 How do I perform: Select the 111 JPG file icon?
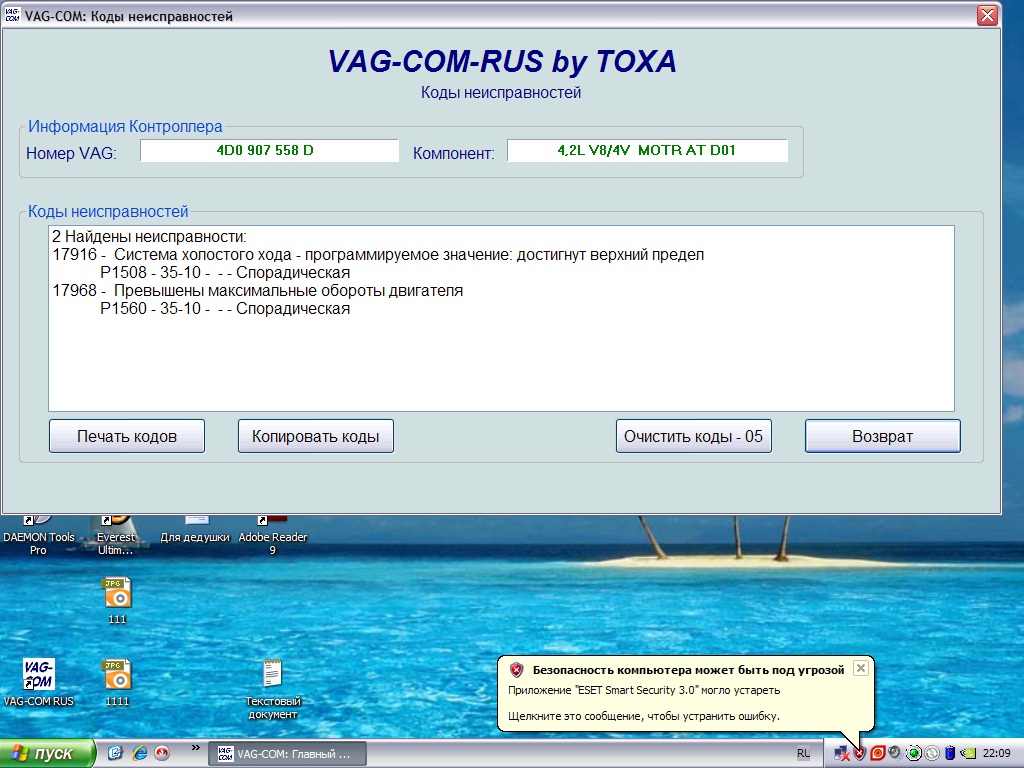tap(117, 595)
